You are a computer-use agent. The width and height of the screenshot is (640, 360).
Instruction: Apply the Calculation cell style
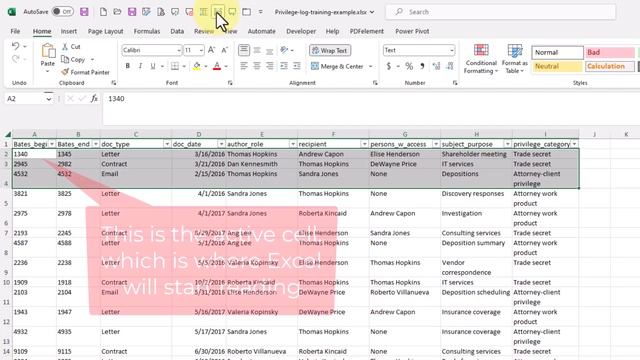click(610, 66)
